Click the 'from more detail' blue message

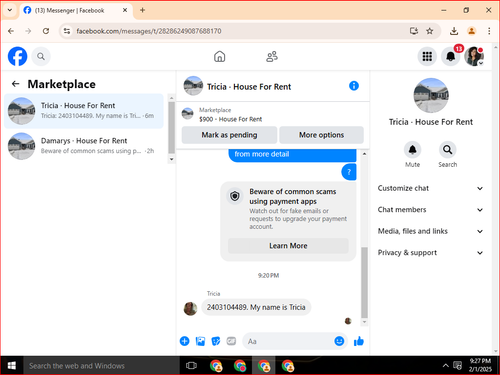pos(292,155)
